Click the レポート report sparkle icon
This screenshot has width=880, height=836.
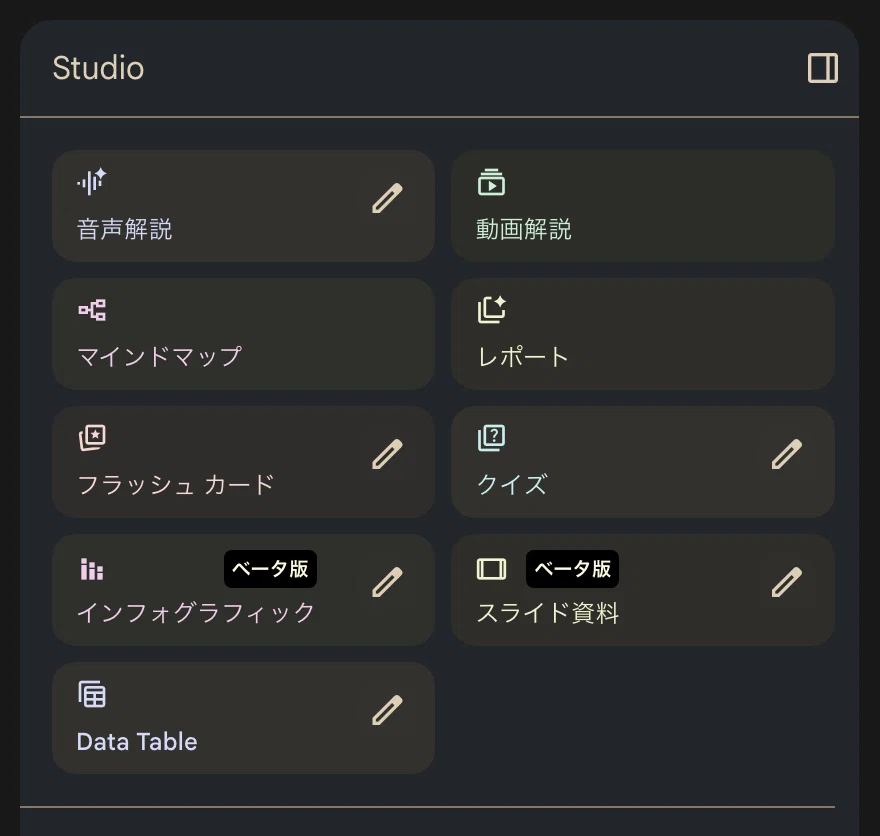tap(491, 310)
